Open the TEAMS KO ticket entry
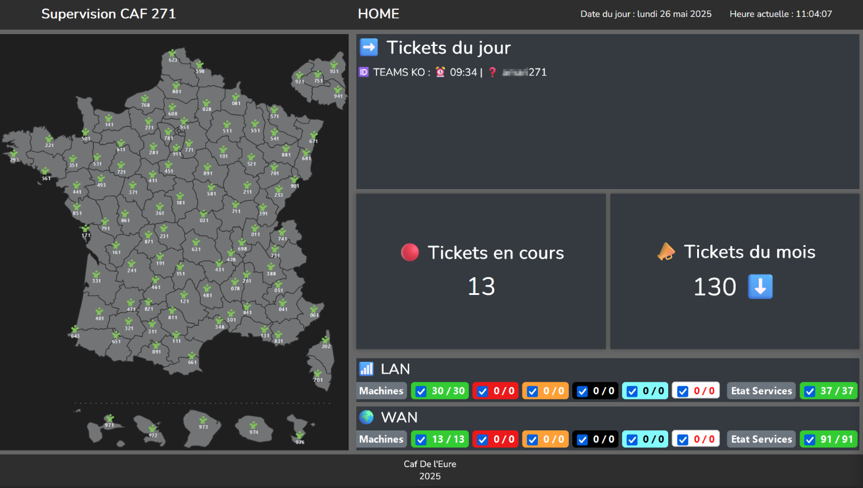Screen dimensions: 863x488 [x=453, y=72]
